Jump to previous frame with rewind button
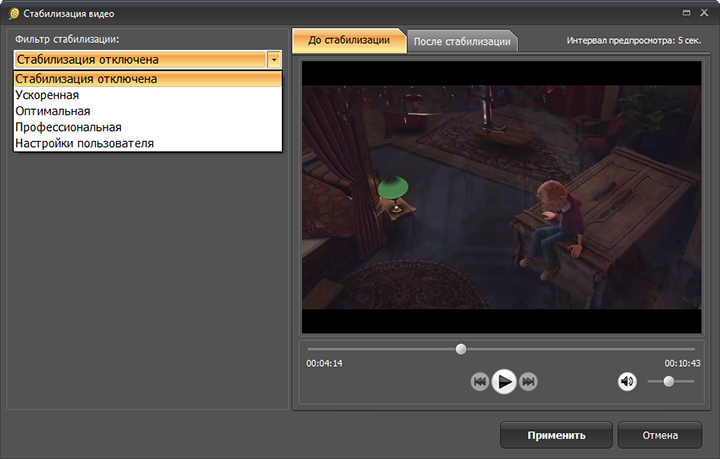The height and width of the screenshot is (459, 720). (x=479, y=381)
